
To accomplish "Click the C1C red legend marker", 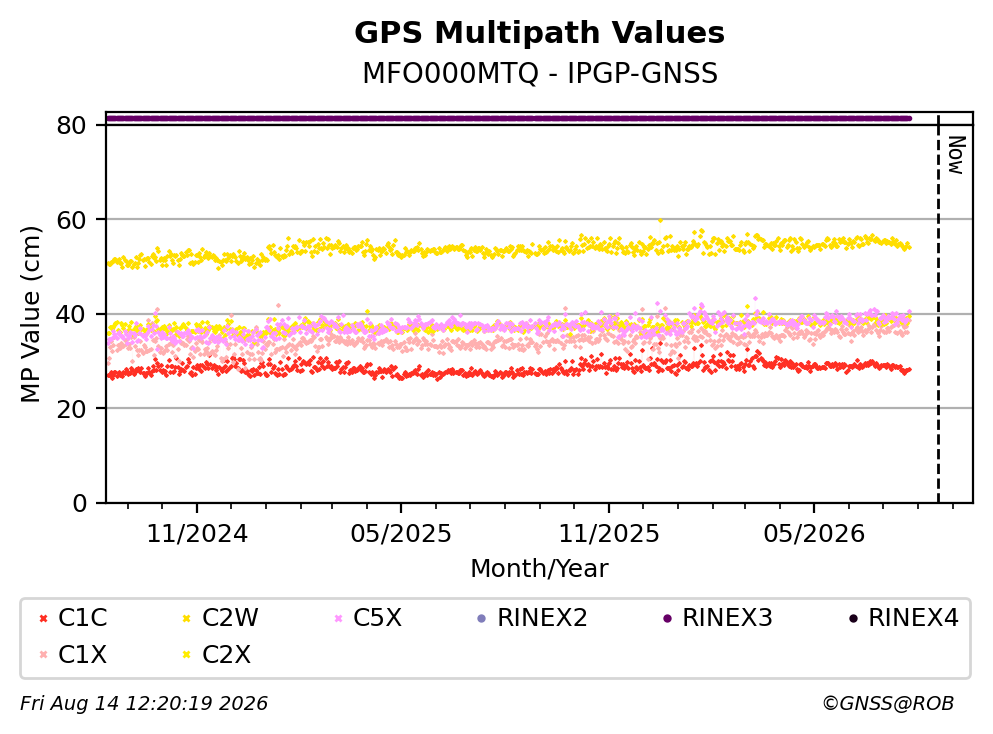I will pos(43,618).
